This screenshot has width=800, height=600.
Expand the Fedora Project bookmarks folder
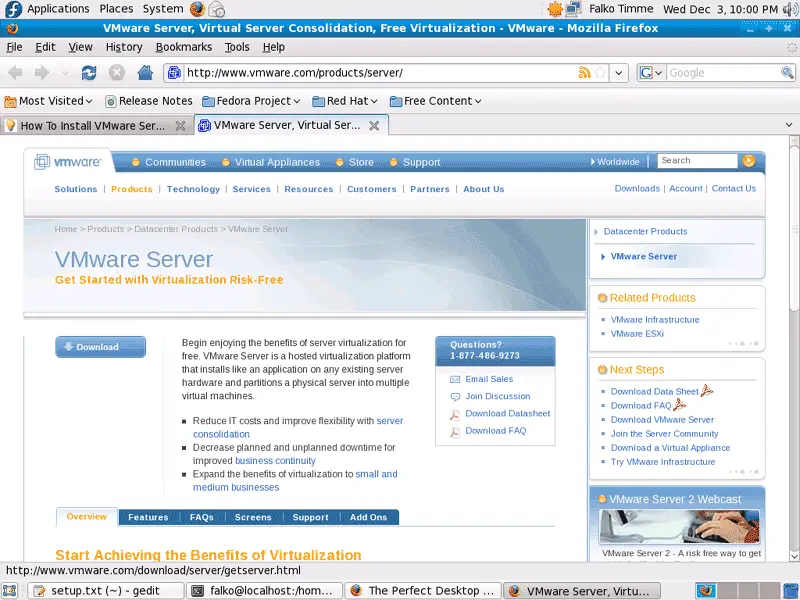[x=251, y=101]
